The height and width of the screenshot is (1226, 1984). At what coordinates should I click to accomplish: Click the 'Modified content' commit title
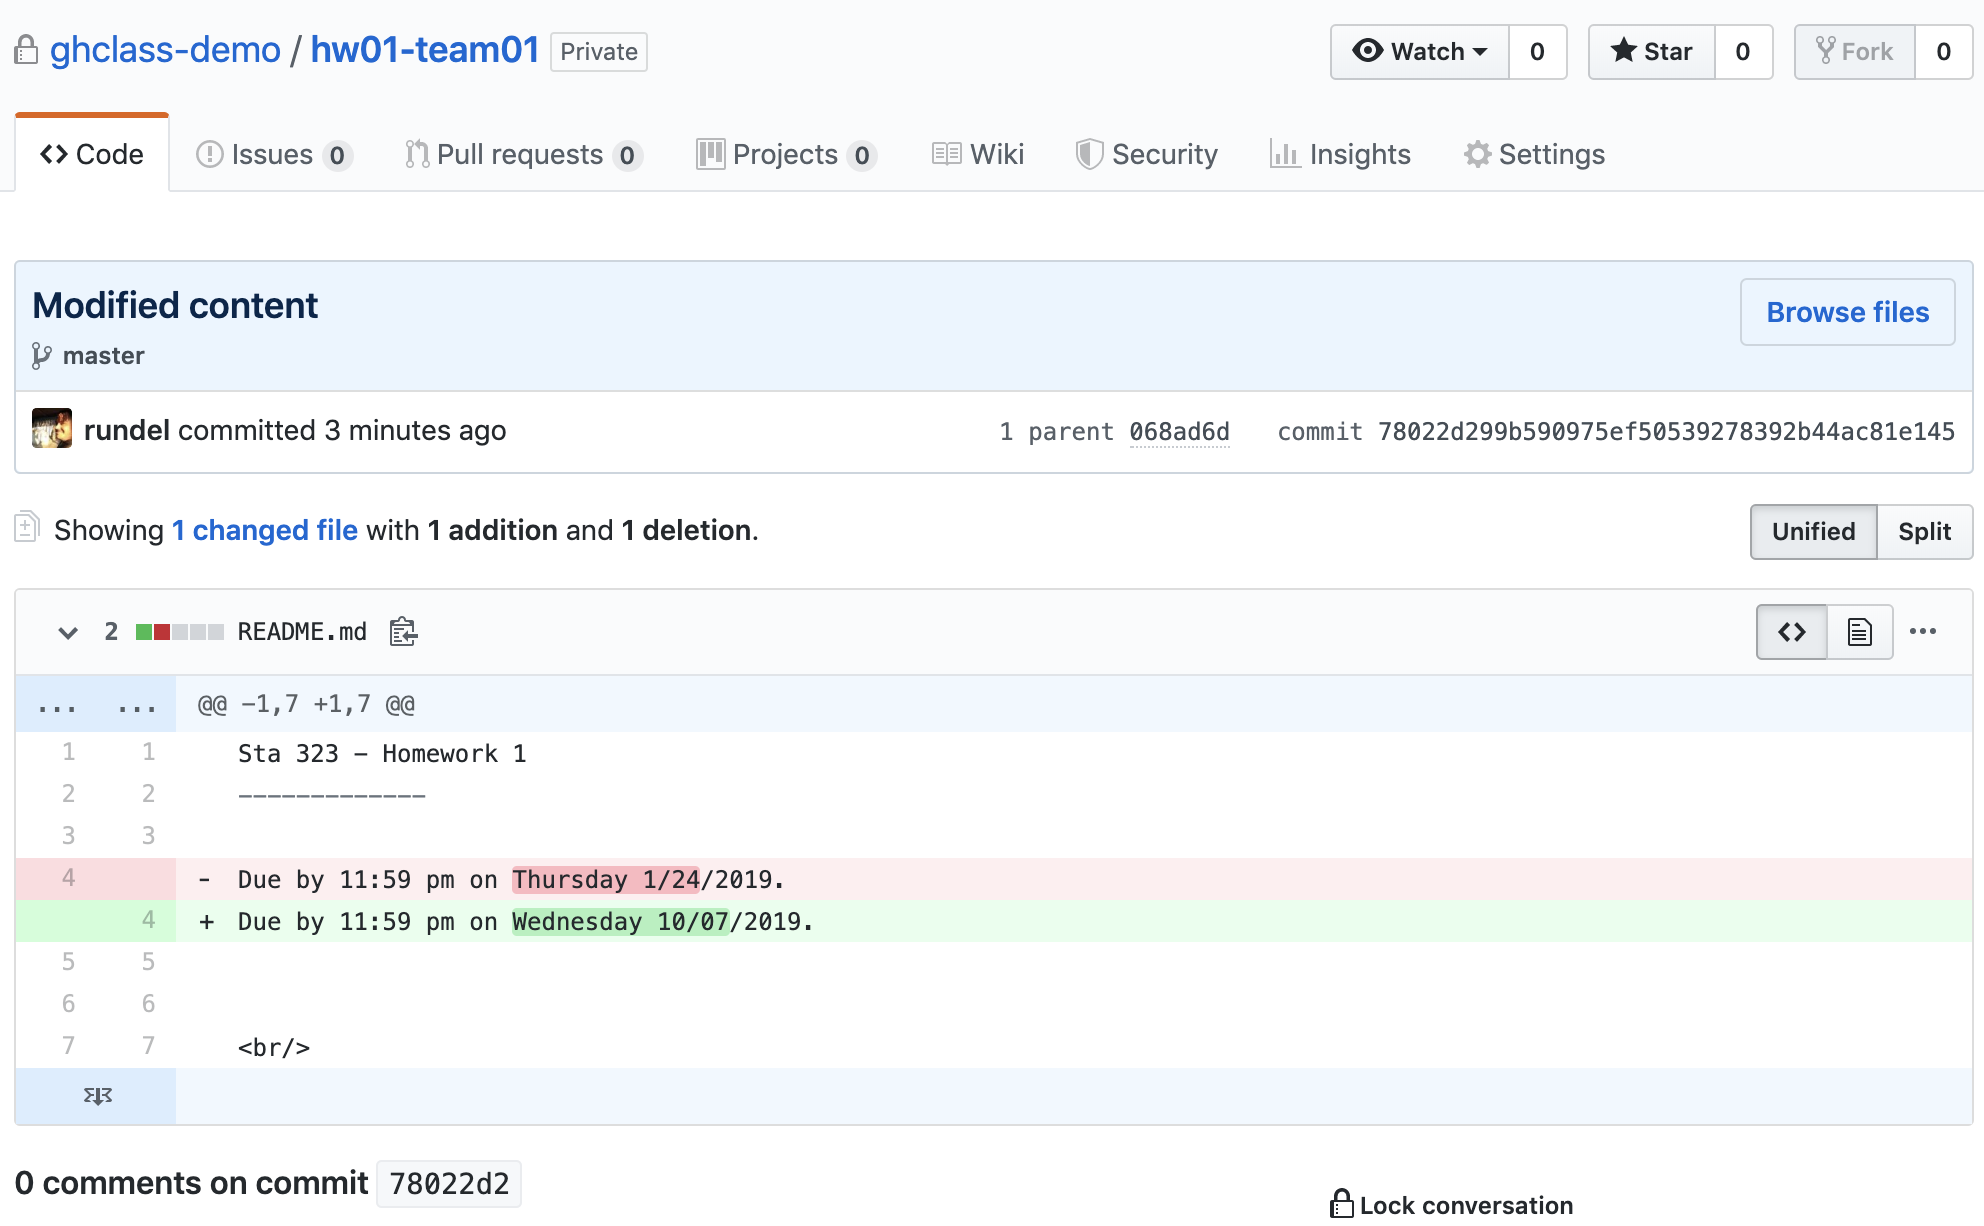coord(175,305)
